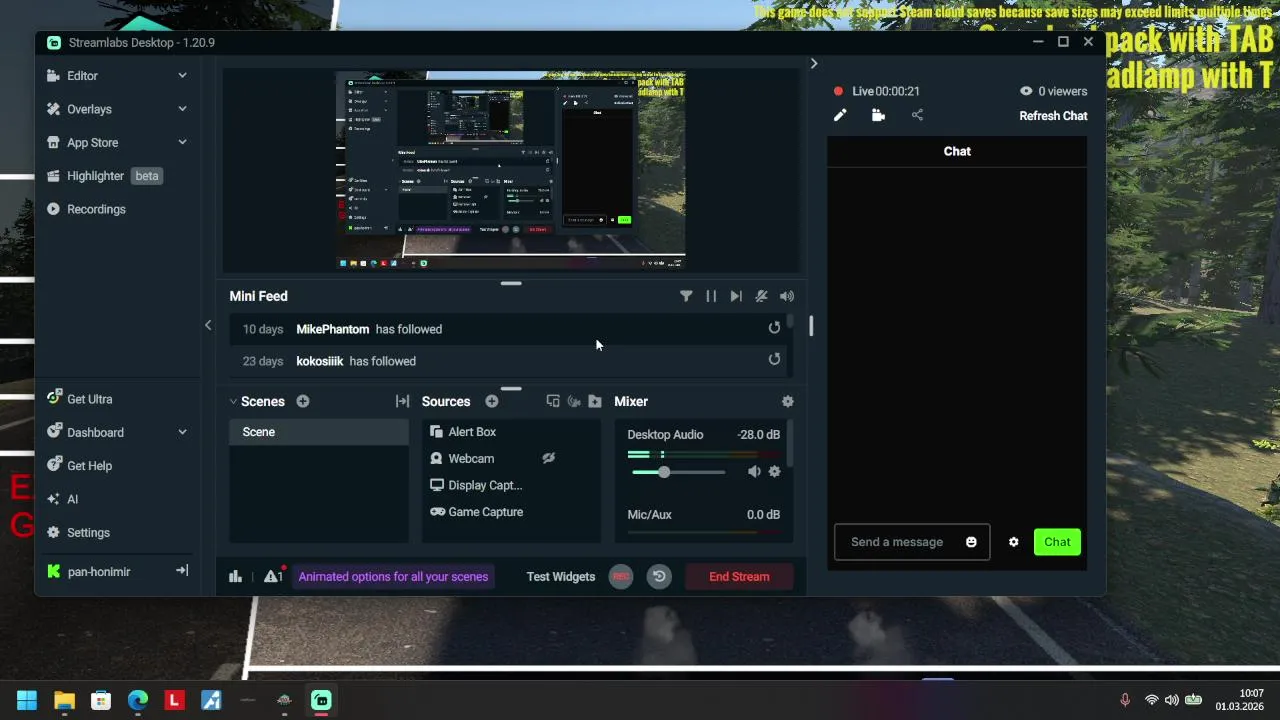This screenshot has width=1280, height=720.
Task: Collapse the Scenes panel chevron
Action: 233,402
